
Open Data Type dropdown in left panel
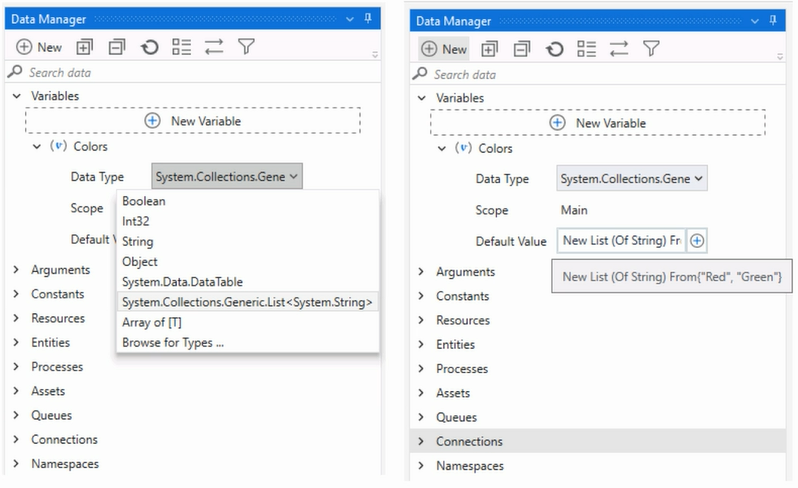click(227, 177)
